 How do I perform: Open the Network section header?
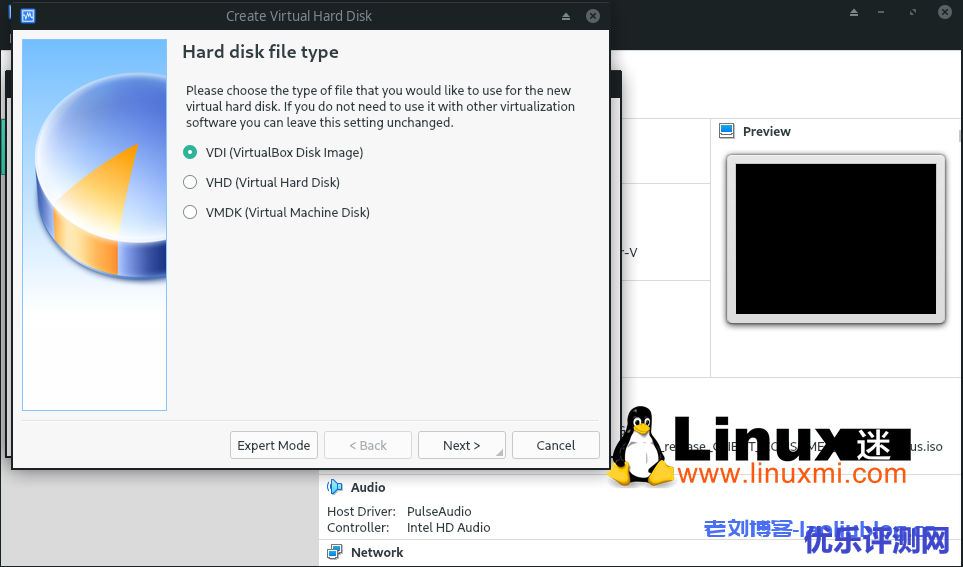(x=377, y=552)
